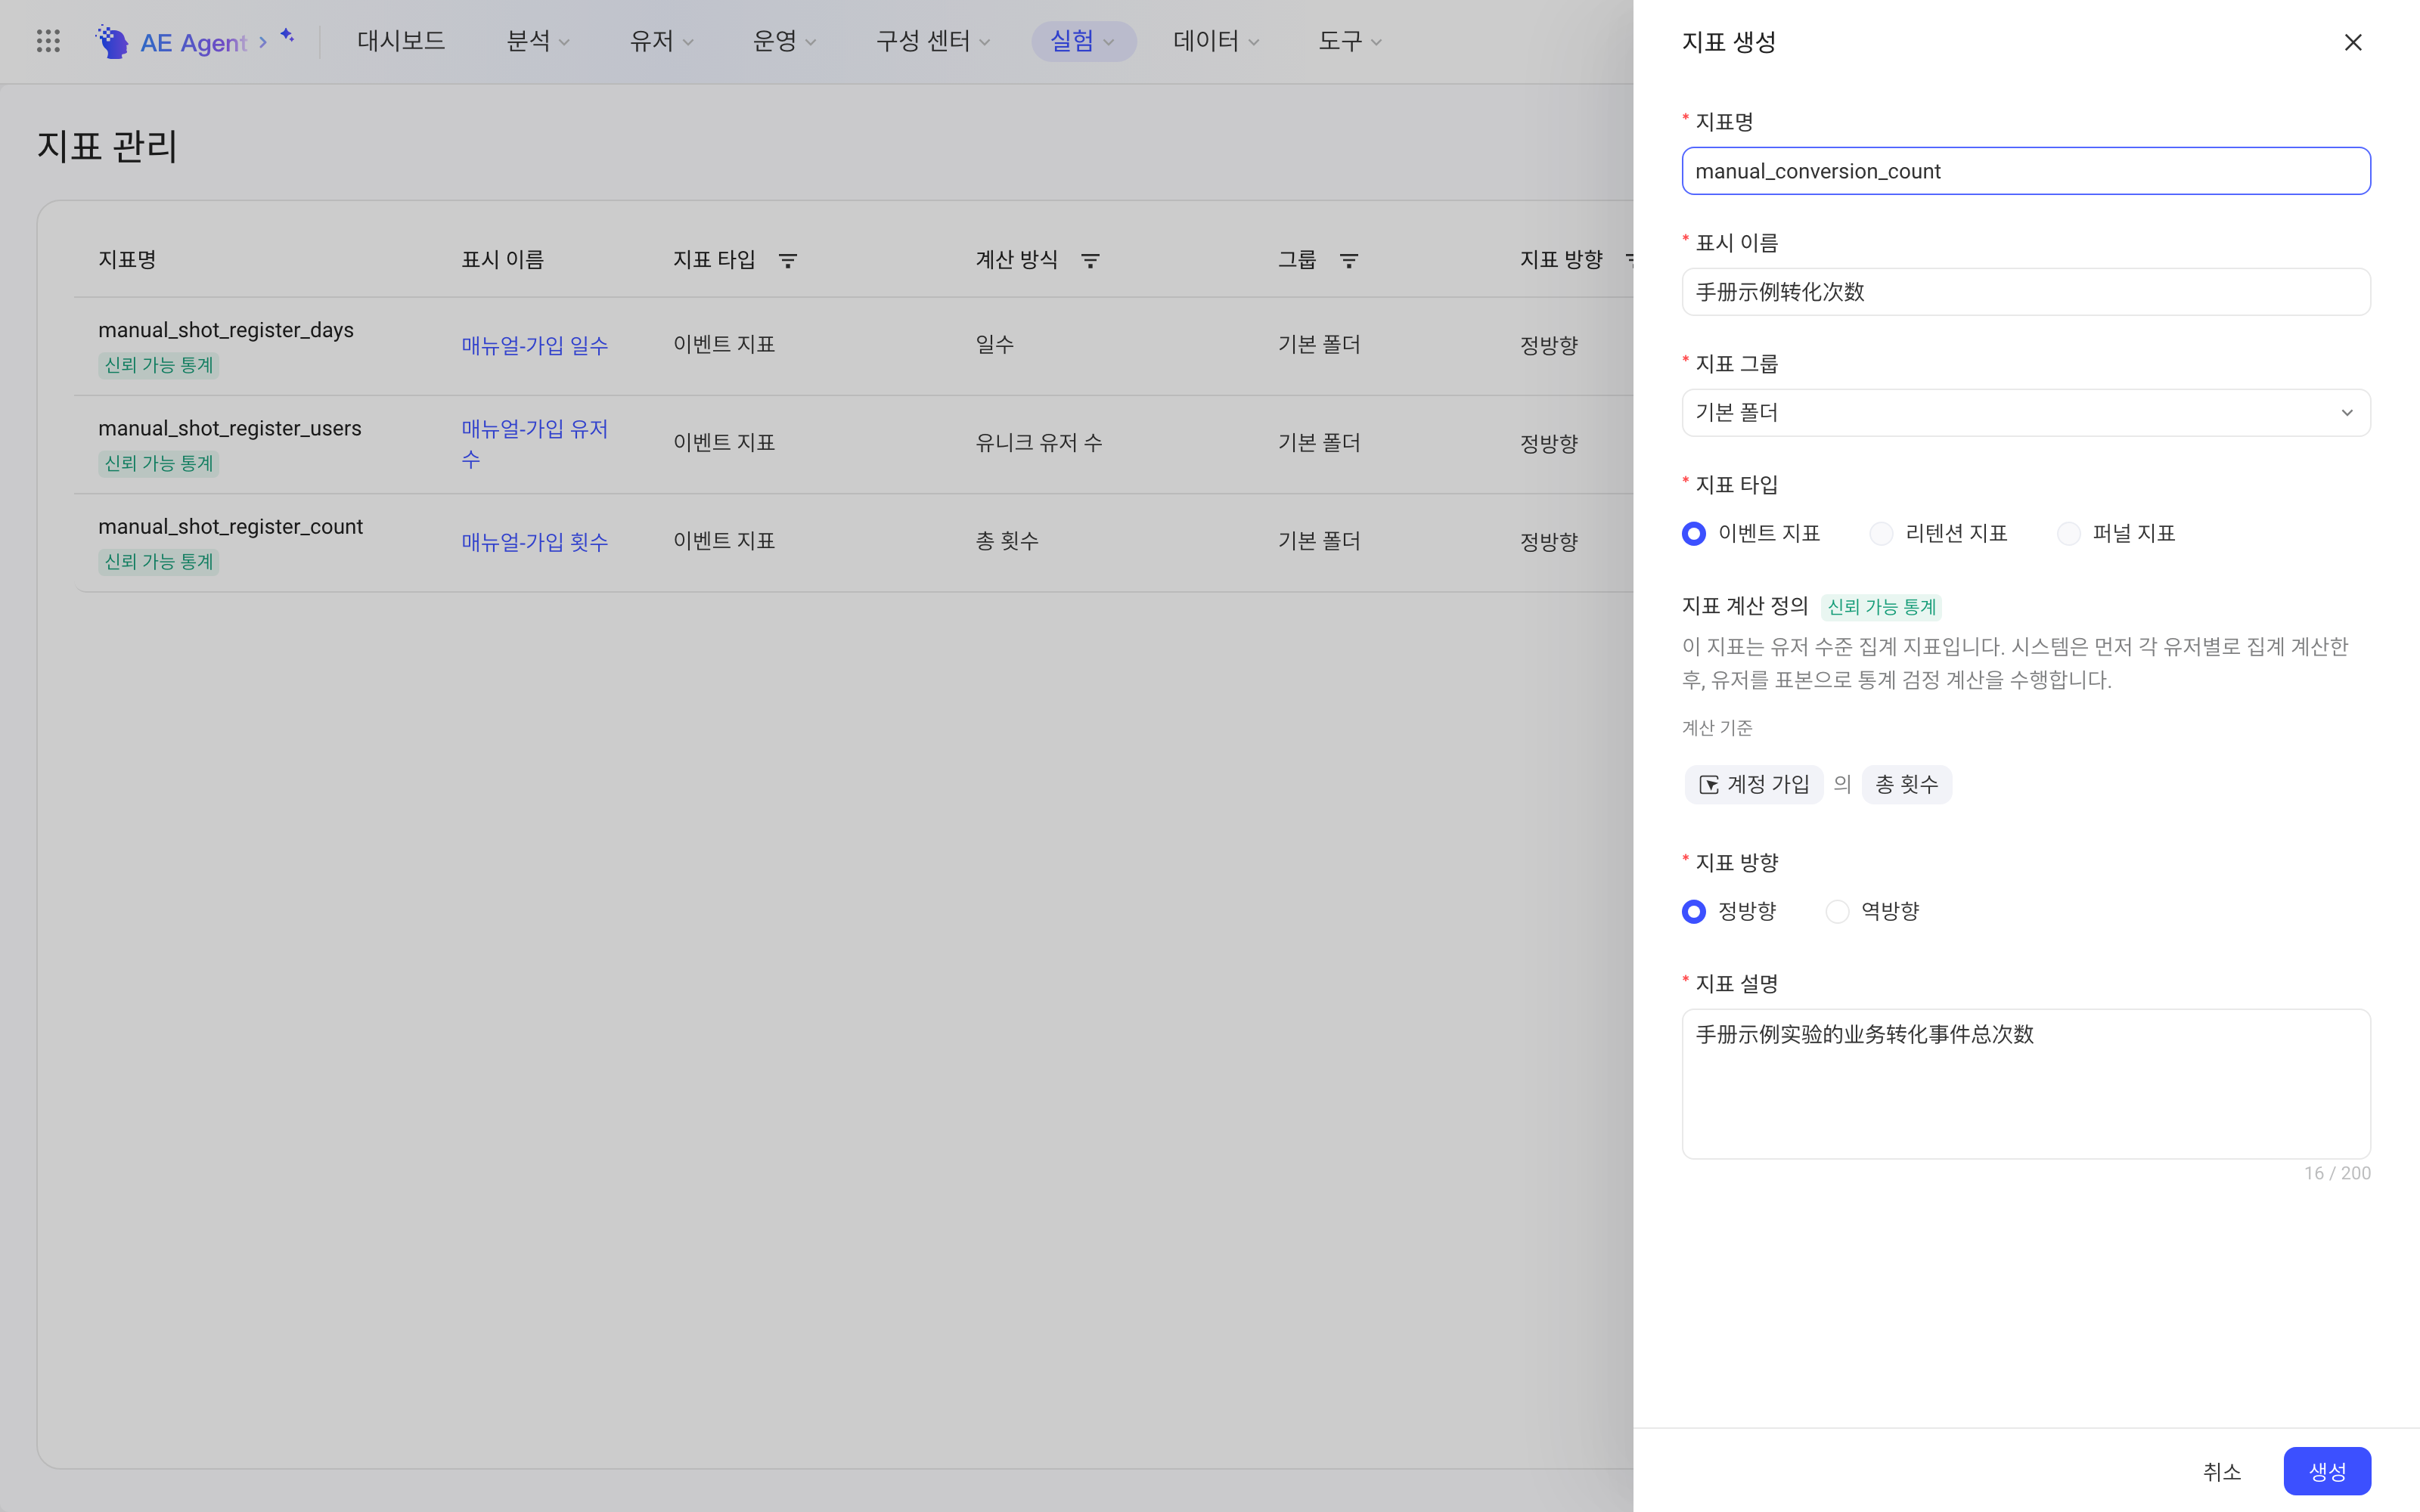Click manual_shot_register_count row name
Image resolution: width=2420 pixels, height=1512 pixels.
coord(231,526)
